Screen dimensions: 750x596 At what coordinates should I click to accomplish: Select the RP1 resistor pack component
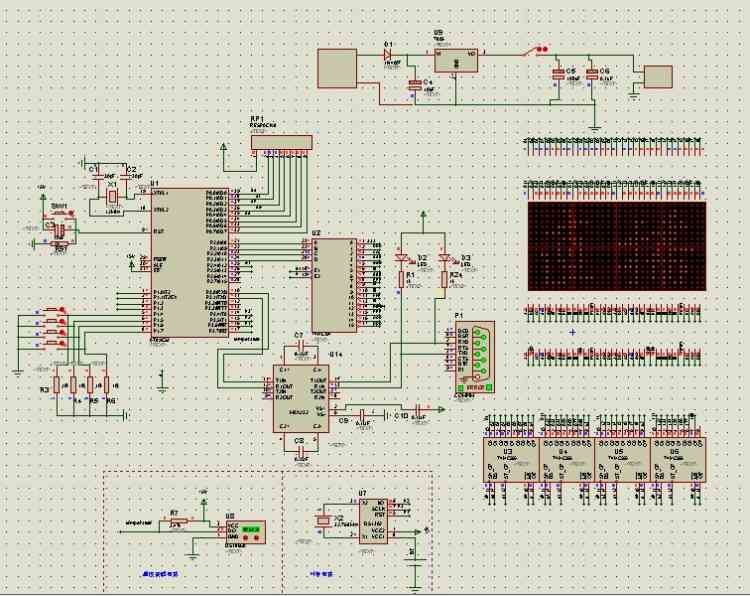point(282,142)
